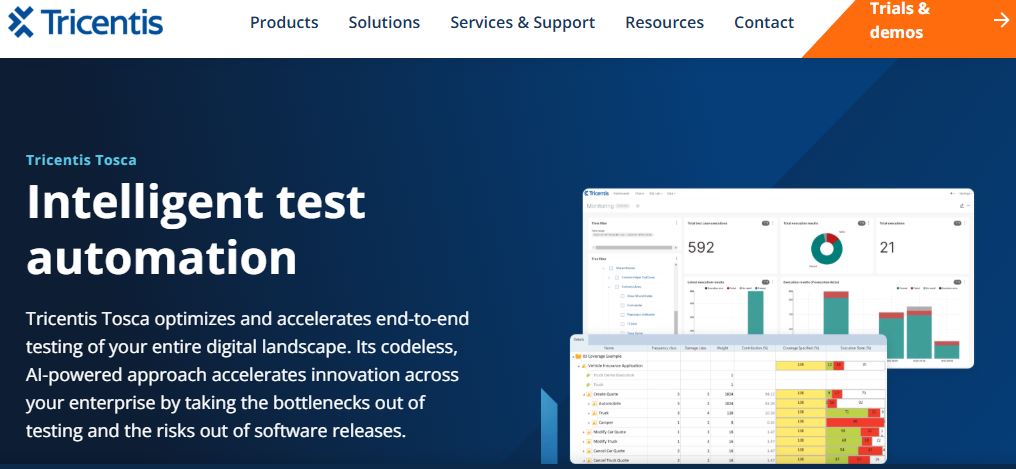Click the Tricentis logo in the header
The image size is (1016, 469).
[86, 21]
